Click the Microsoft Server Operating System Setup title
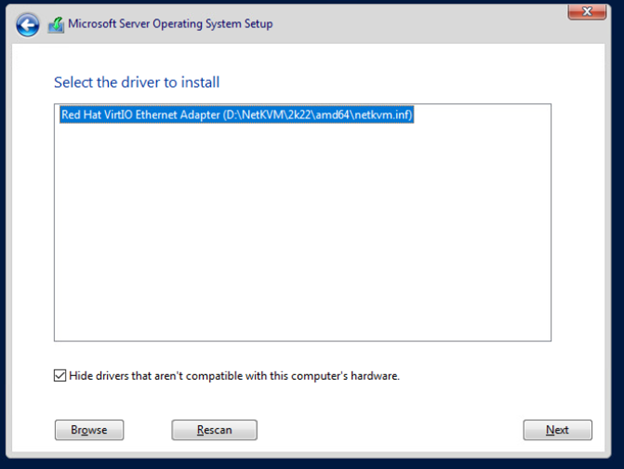Viewport: 624px width, 469px height. click(170, 24)
